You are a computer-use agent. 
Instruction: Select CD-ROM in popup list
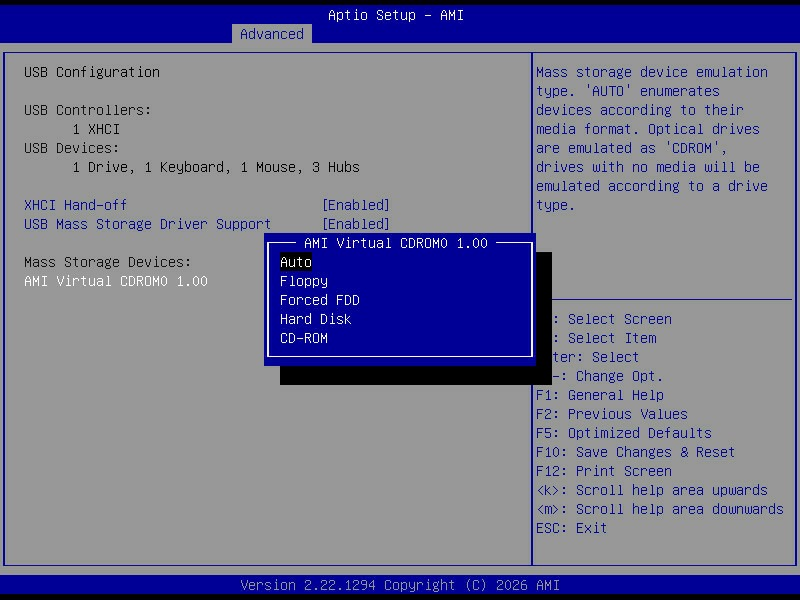[x=304, y=338]
